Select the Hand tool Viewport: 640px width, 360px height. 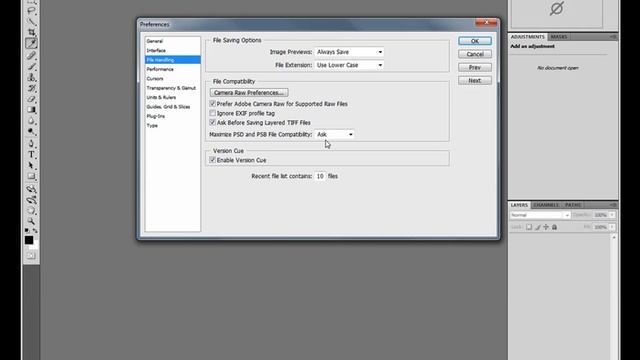pyautogui.click(x=31, y=211)
